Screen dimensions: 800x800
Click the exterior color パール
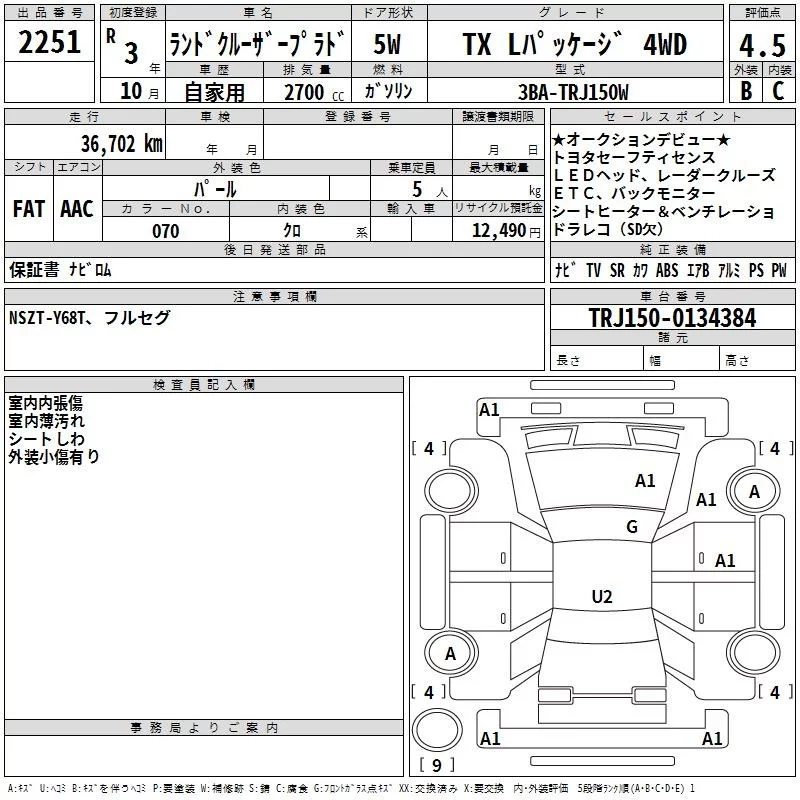(215, 189)
